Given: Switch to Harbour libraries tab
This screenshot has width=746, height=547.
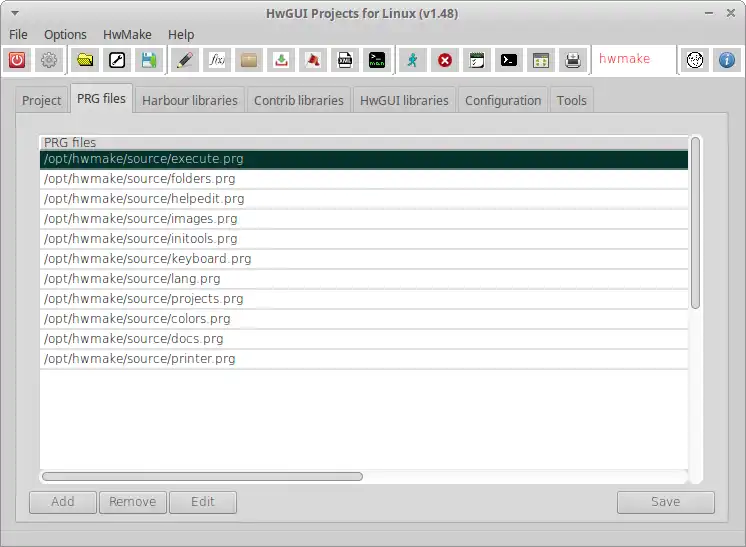Looking at the screenshot, I should 189,100.
